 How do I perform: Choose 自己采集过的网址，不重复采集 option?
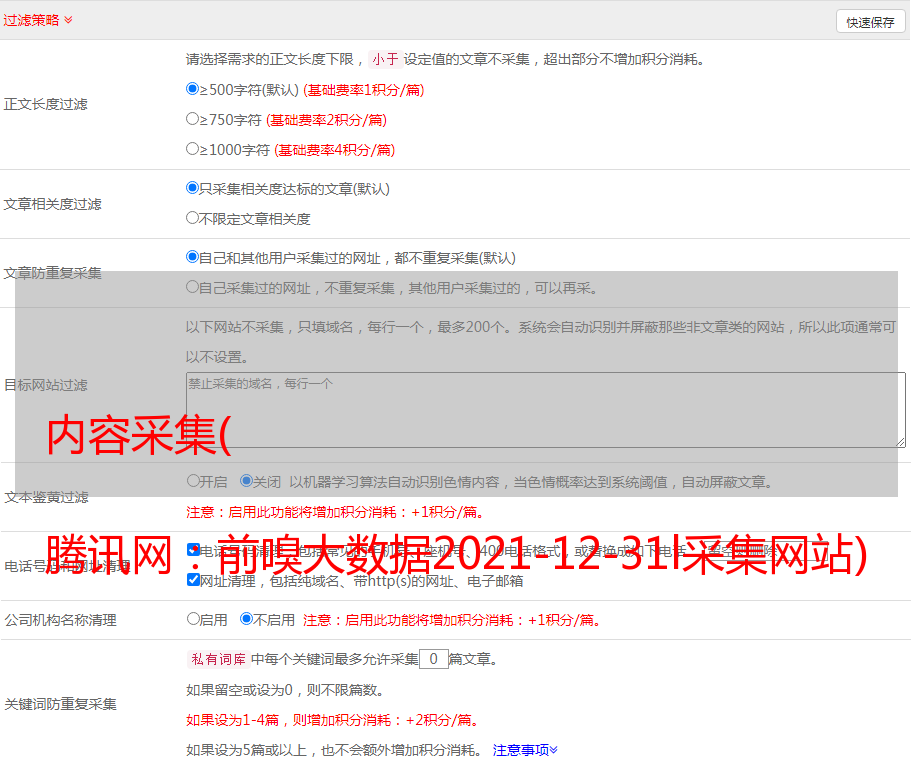point(192,287)
